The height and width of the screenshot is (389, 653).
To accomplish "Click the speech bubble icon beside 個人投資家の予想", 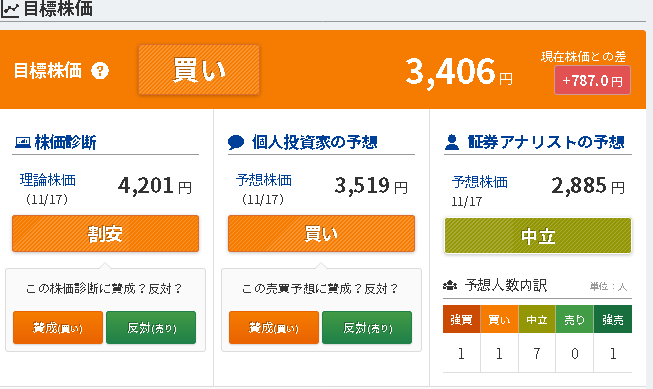I will coord(236,142).
